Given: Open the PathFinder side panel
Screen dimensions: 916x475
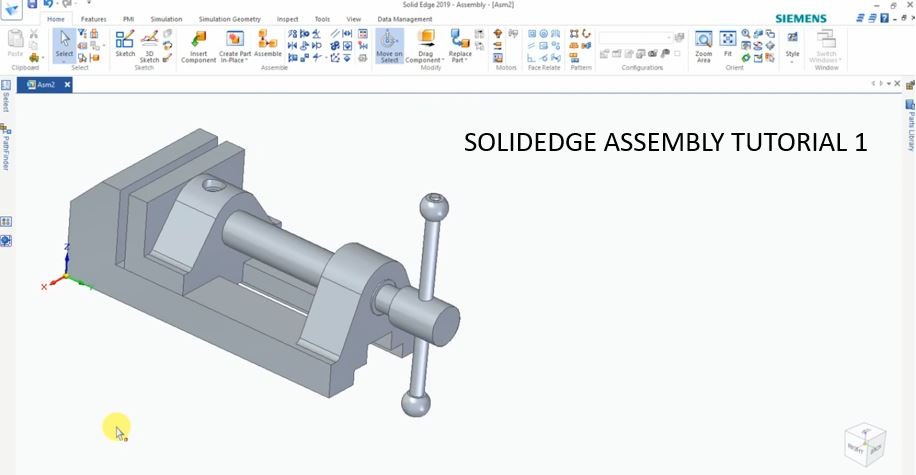Looking at the screenshot, I should (5, 145).
